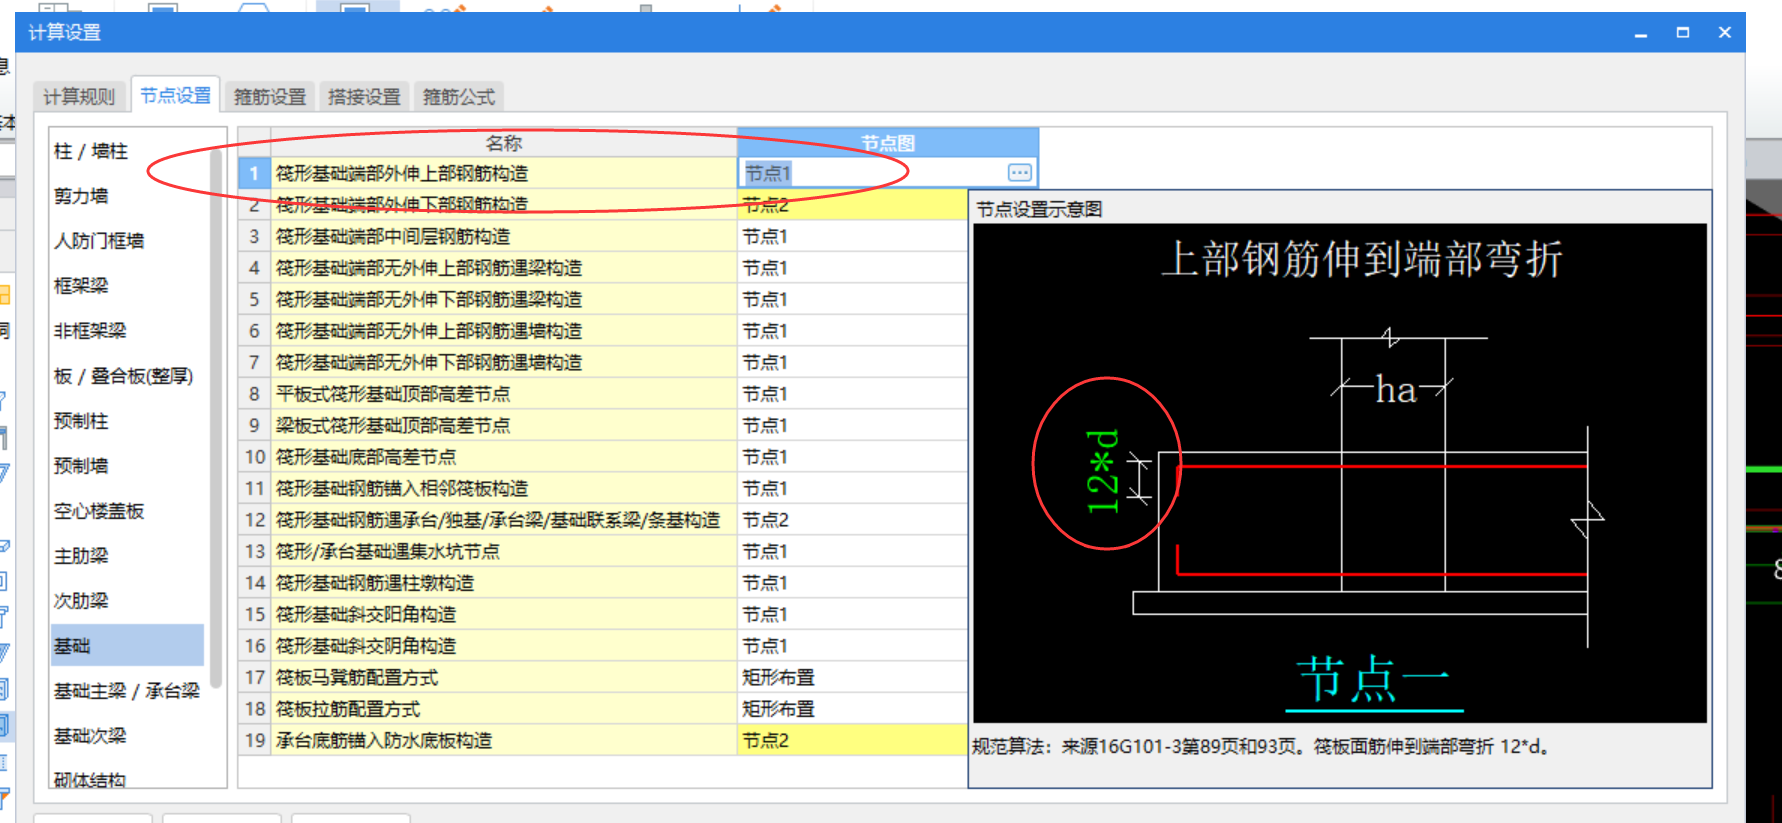Click the 12*d dimension in the node diagram
Viewport: 1782px width, 823px height.
coord(1102,471)
